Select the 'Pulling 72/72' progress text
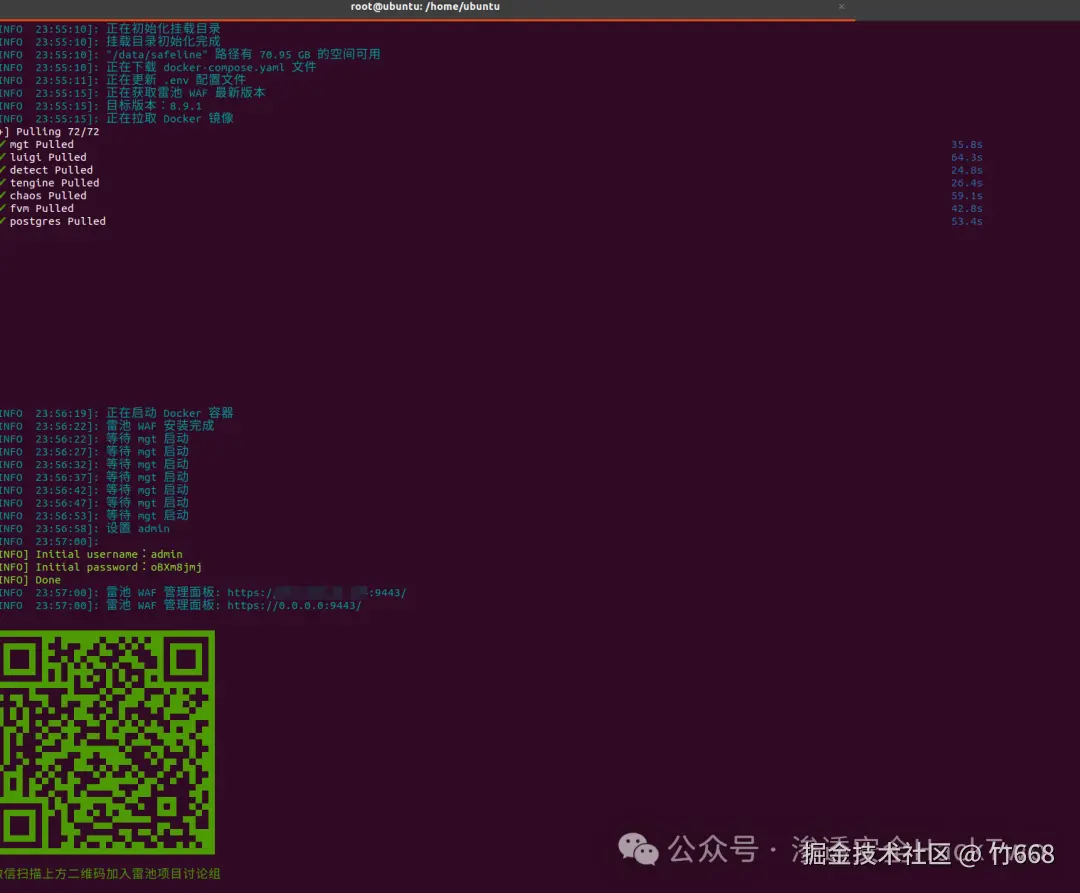 (58, 132)
